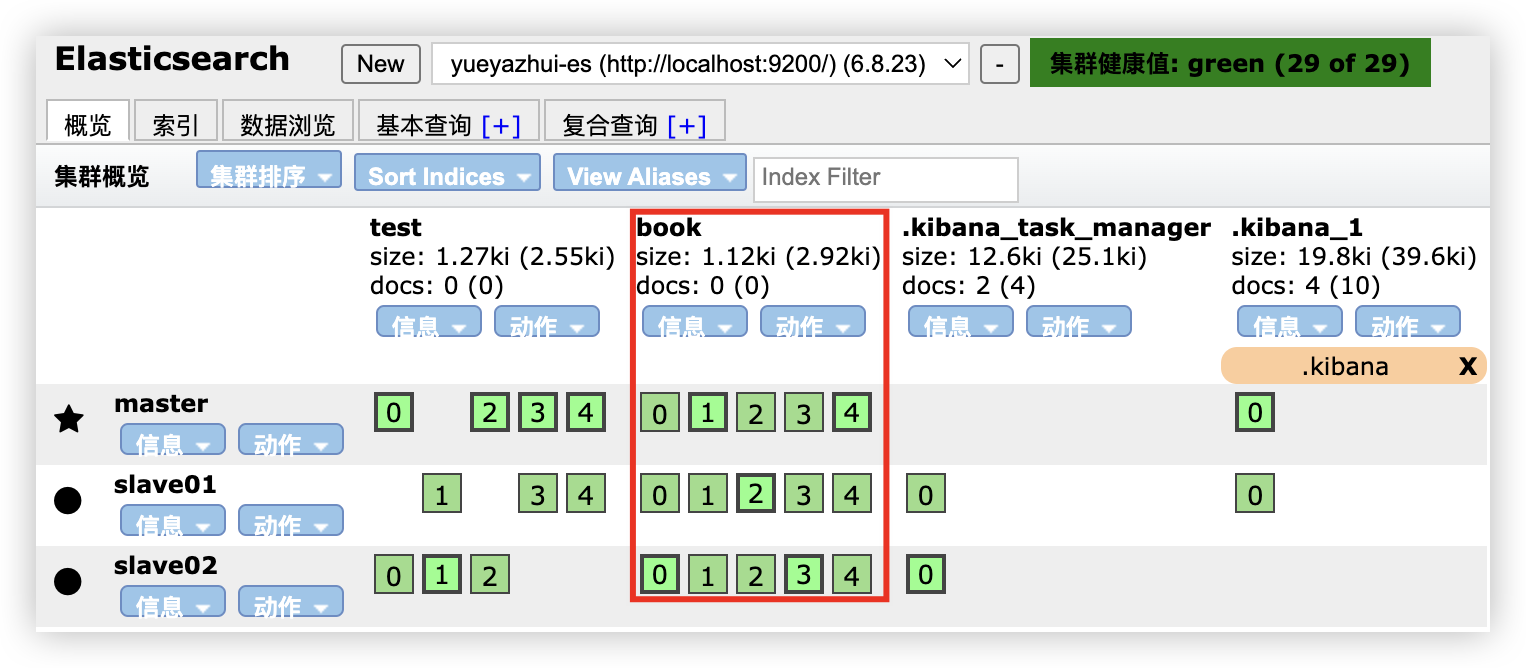The width and height of the screenshot is (1526, 668).
Task: Open 动作 menu for the slave01 node
Action: point(291,521)
